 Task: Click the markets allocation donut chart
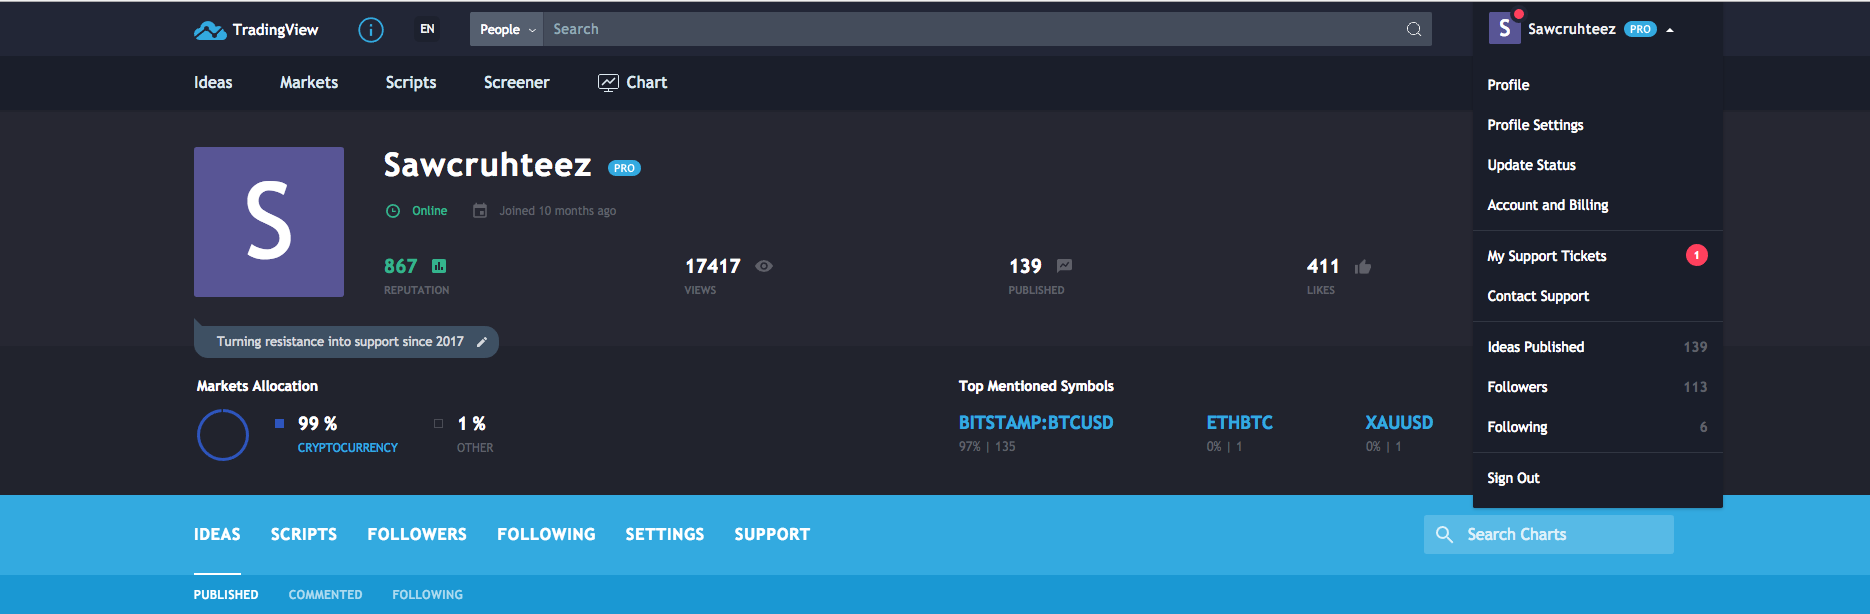point(223,435)
